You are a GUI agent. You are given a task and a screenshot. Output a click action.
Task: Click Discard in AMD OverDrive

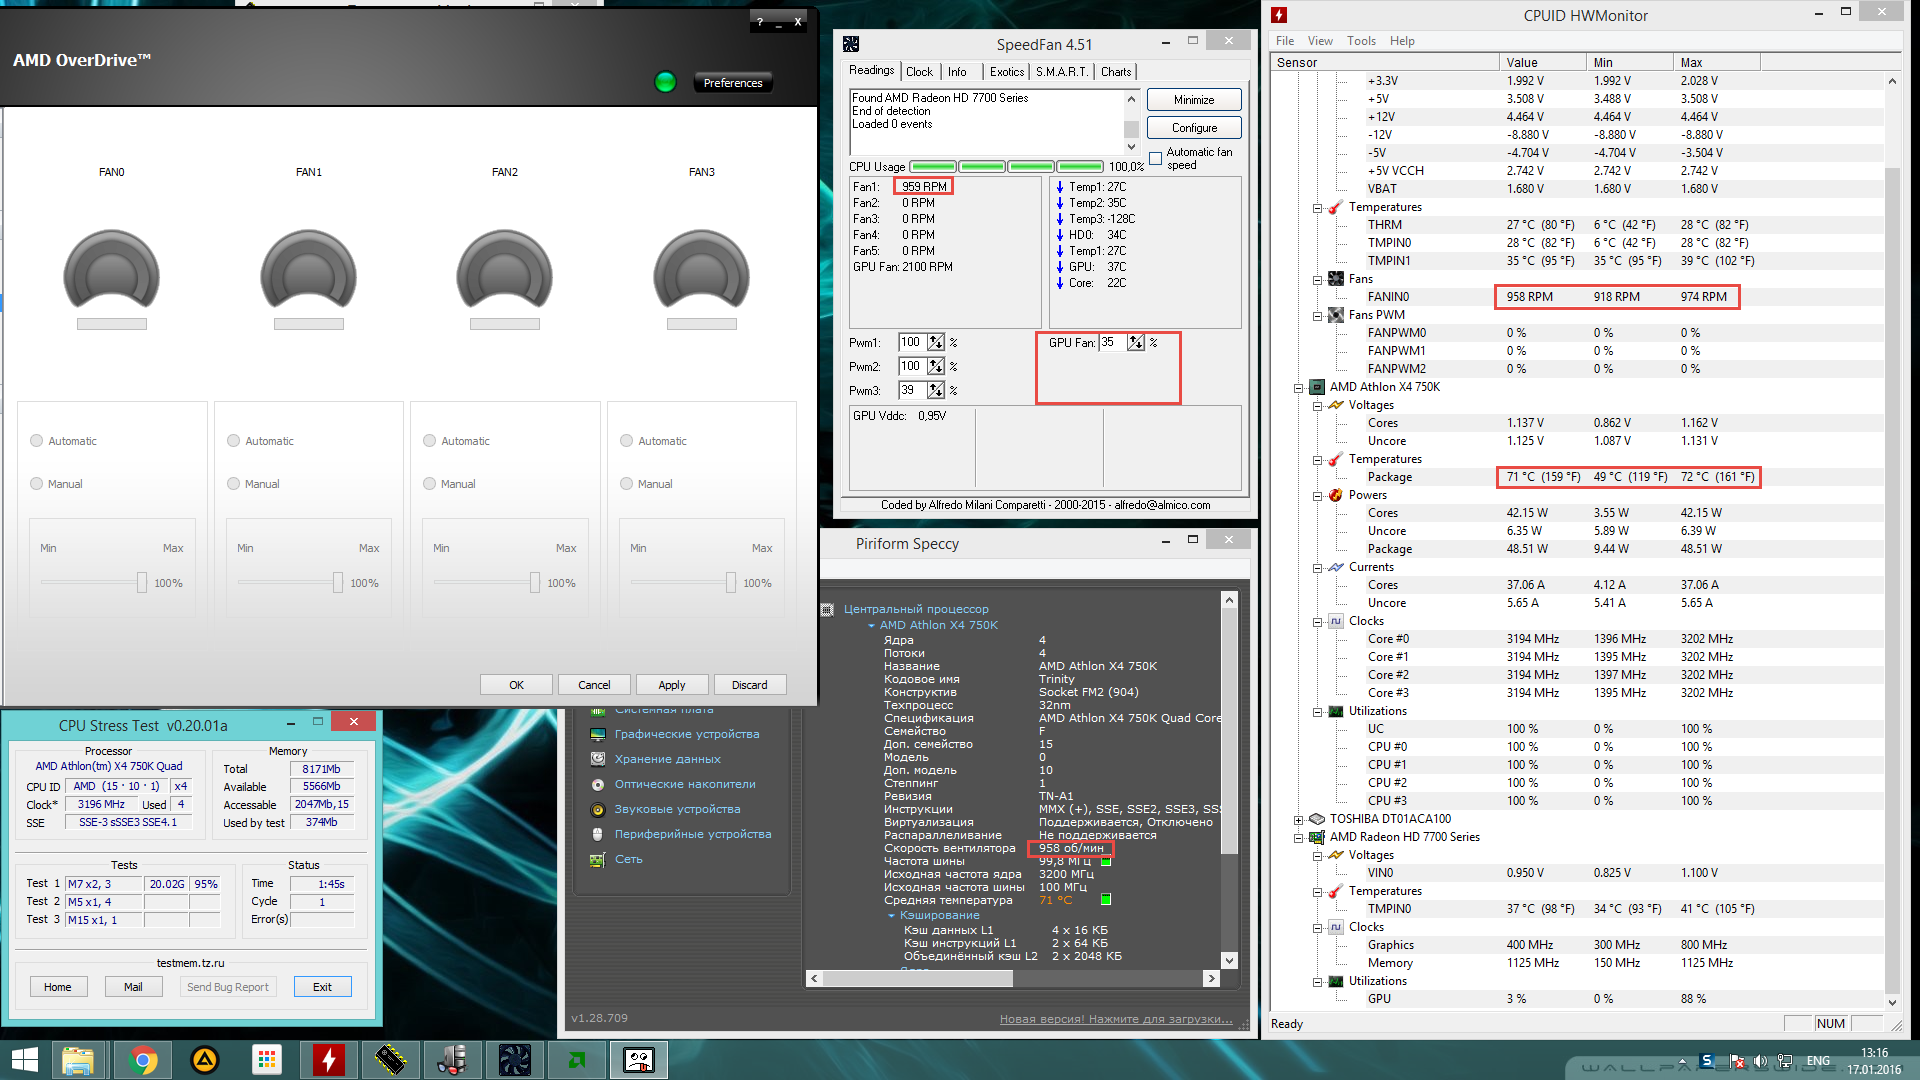750,685
